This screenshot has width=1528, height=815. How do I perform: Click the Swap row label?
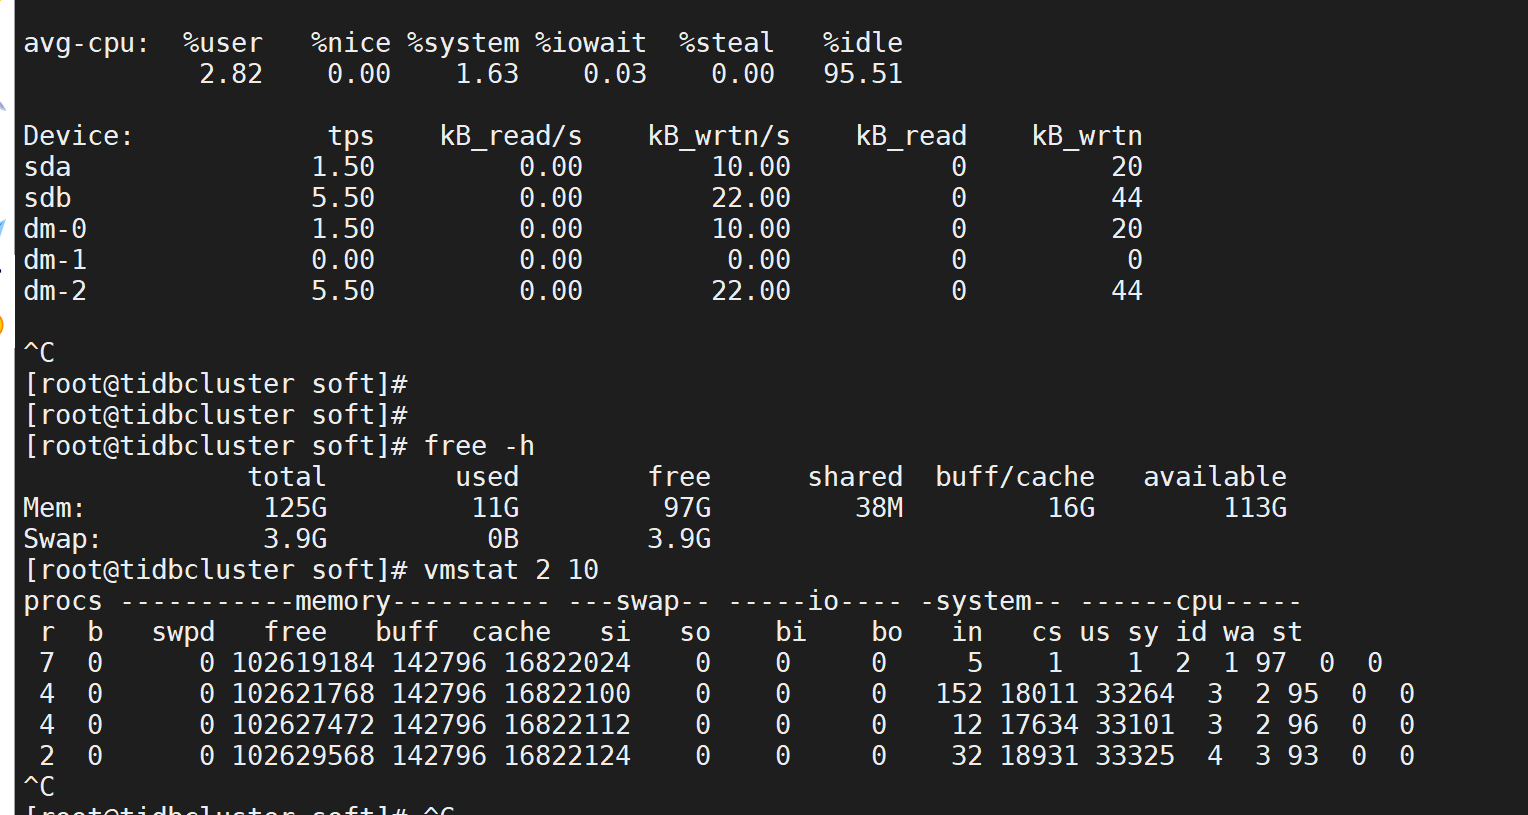(x=62, y=539)
